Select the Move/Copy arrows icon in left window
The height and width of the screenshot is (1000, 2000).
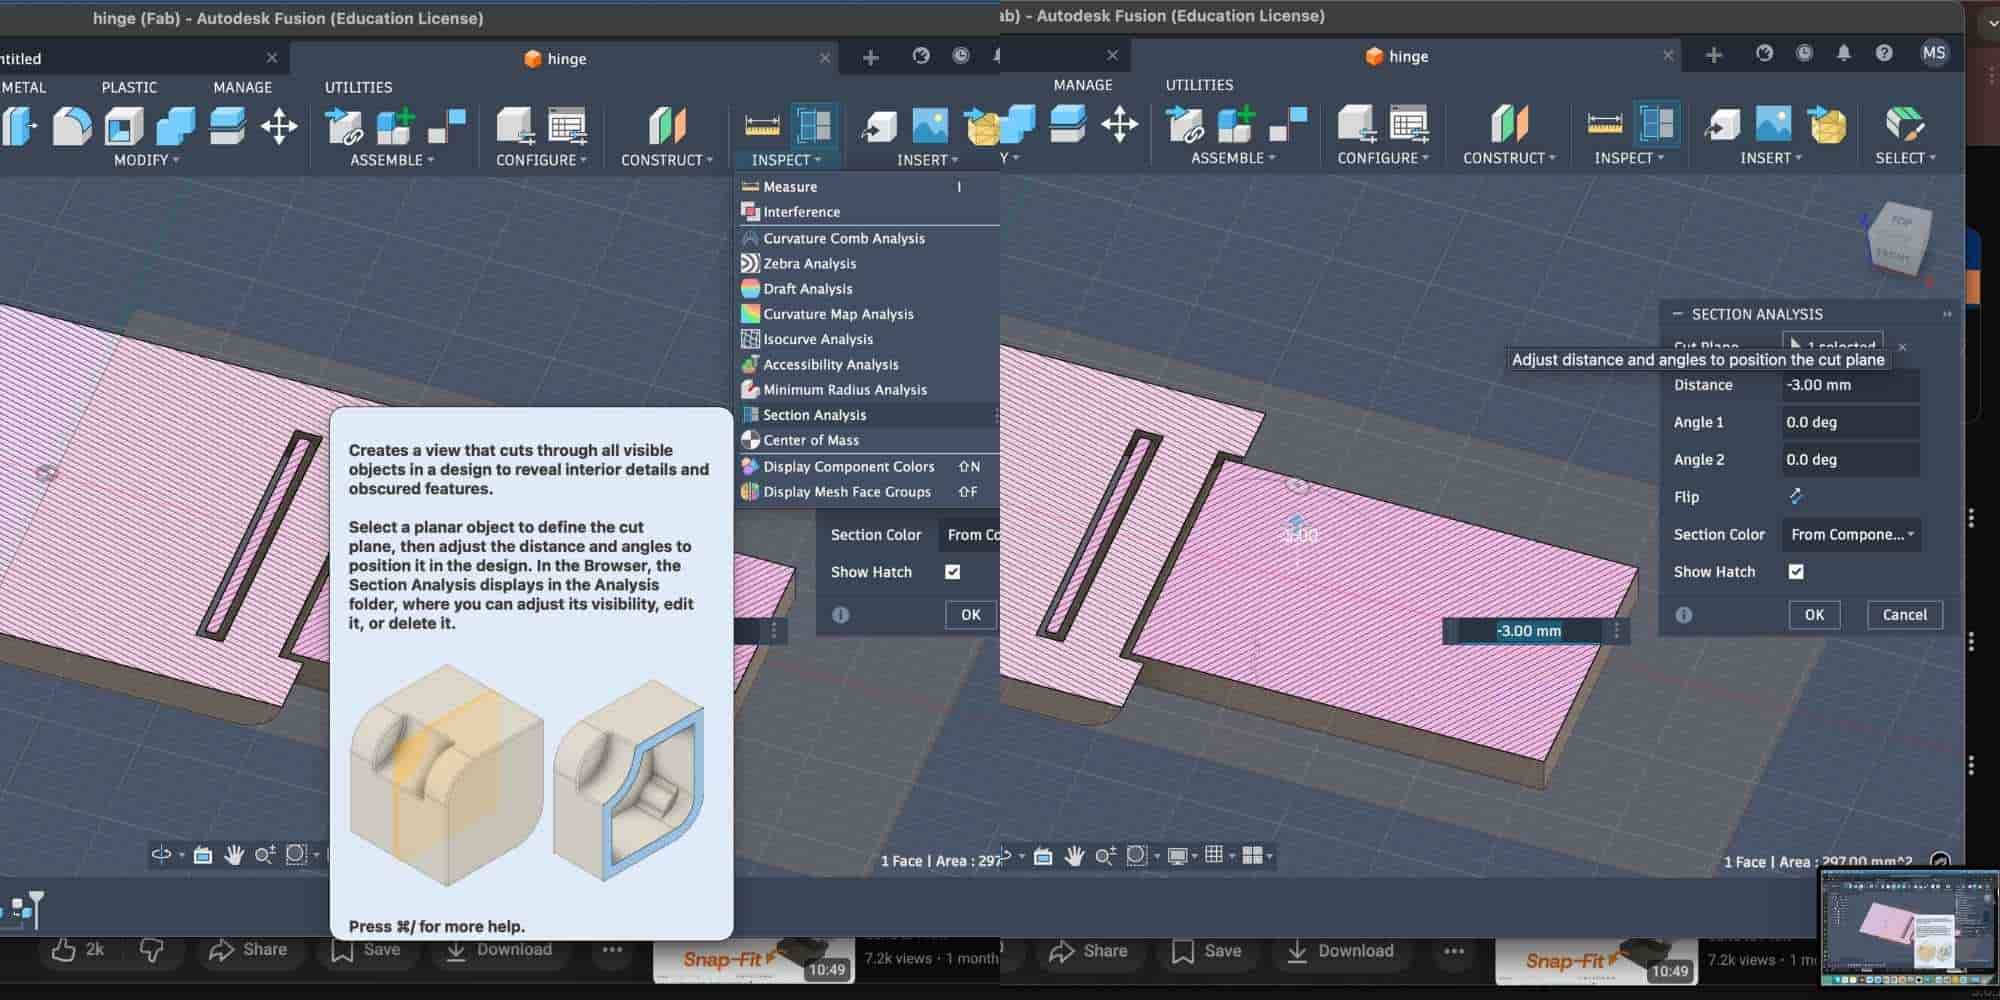[x=279, y=126]
